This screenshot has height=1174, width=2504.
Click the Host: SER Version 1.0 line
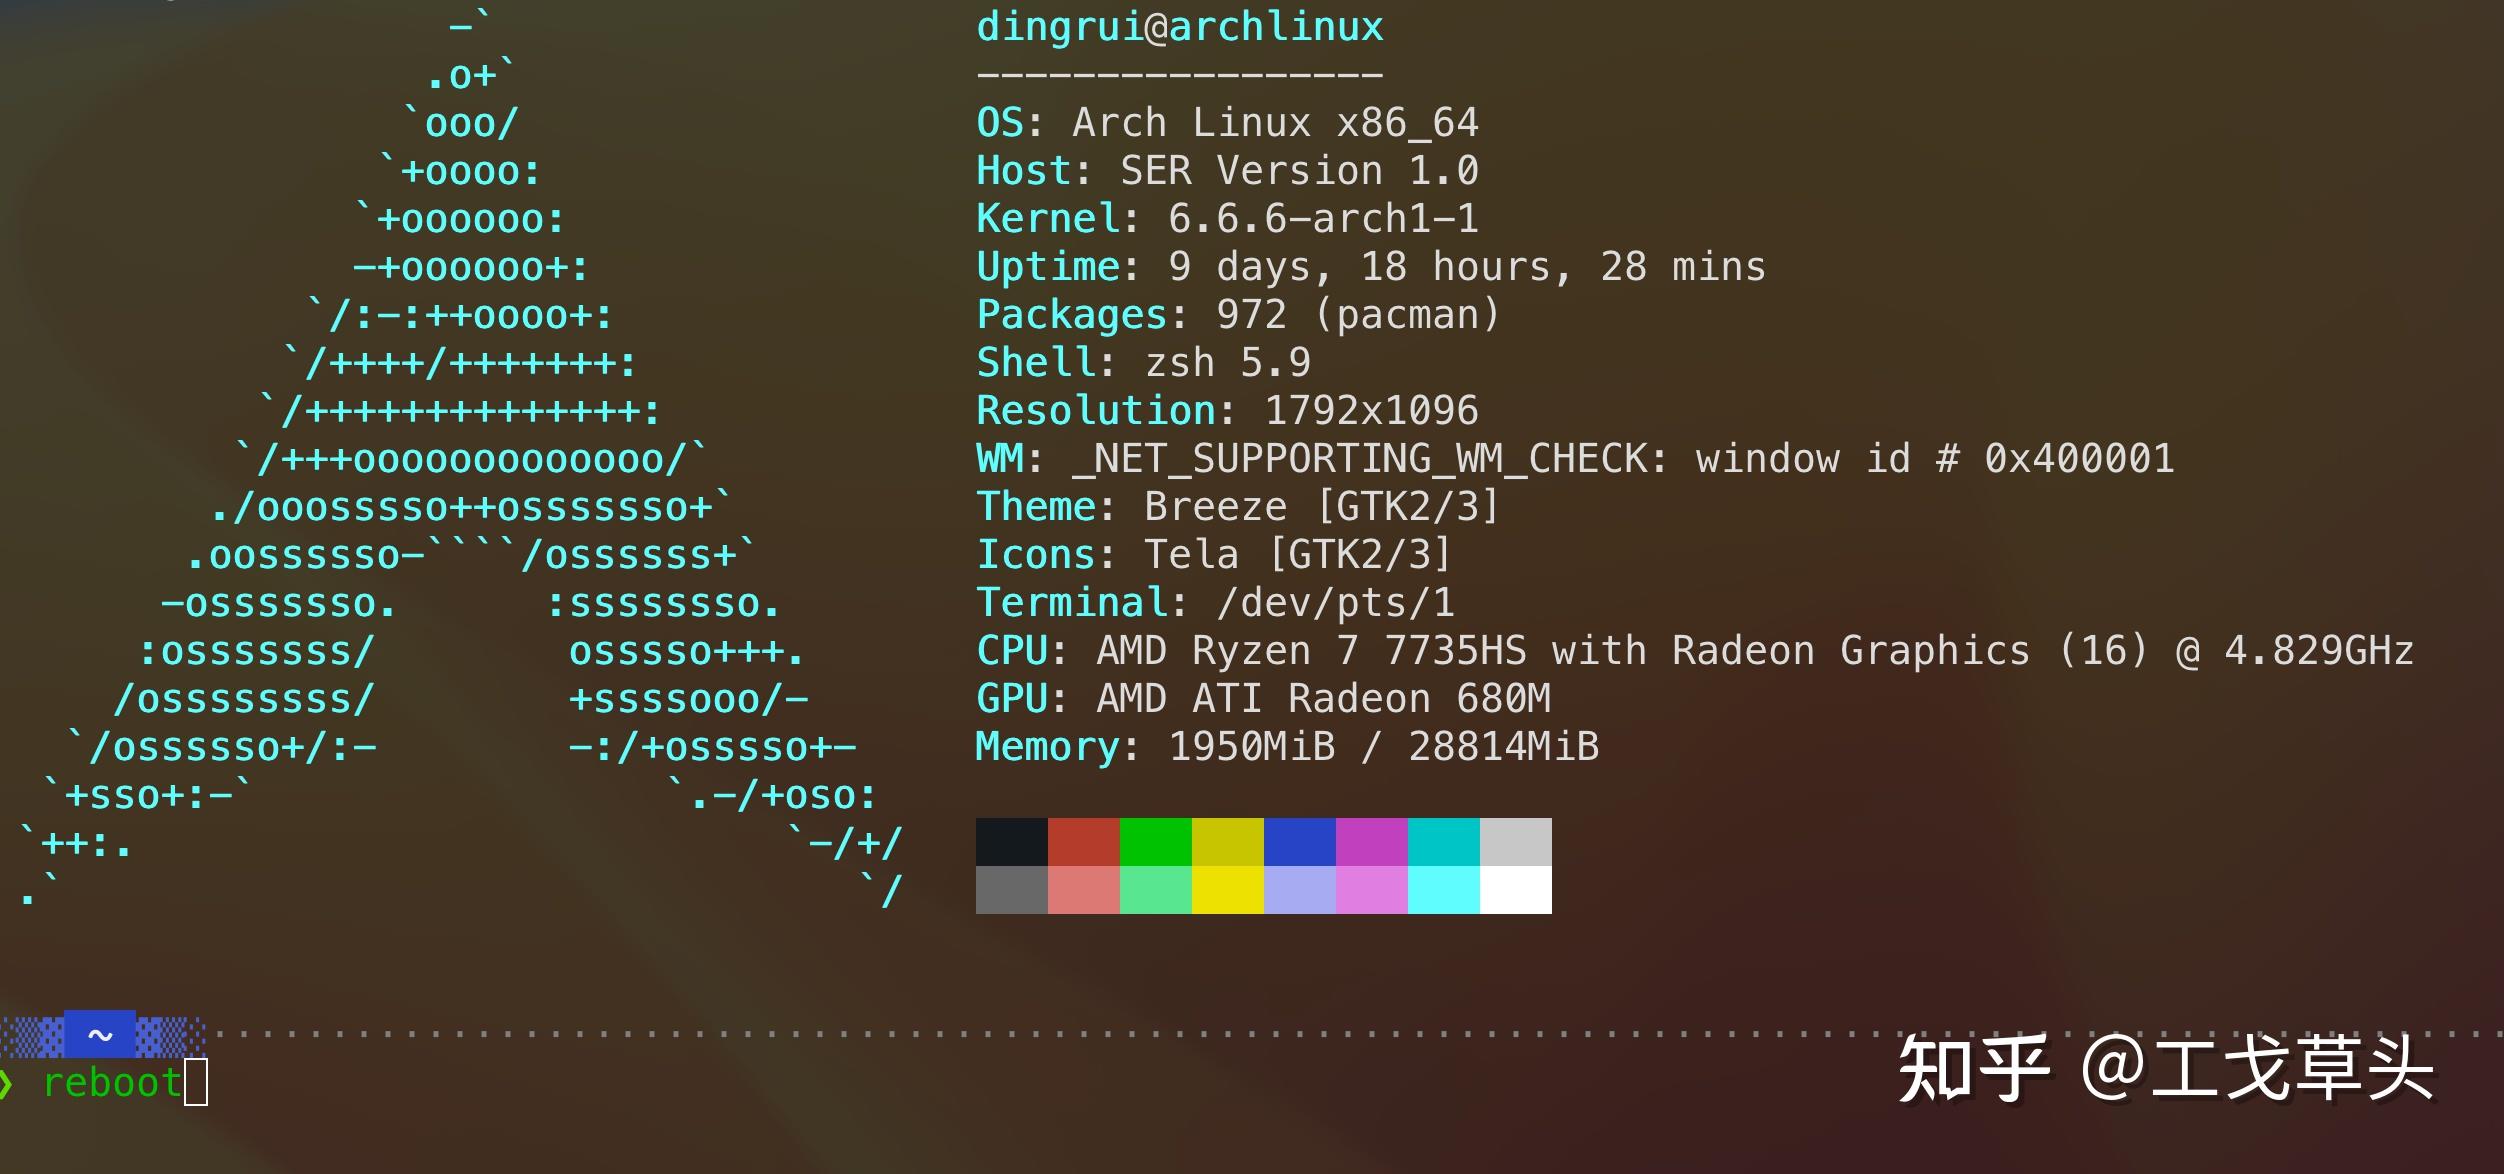click(1227, 171)
